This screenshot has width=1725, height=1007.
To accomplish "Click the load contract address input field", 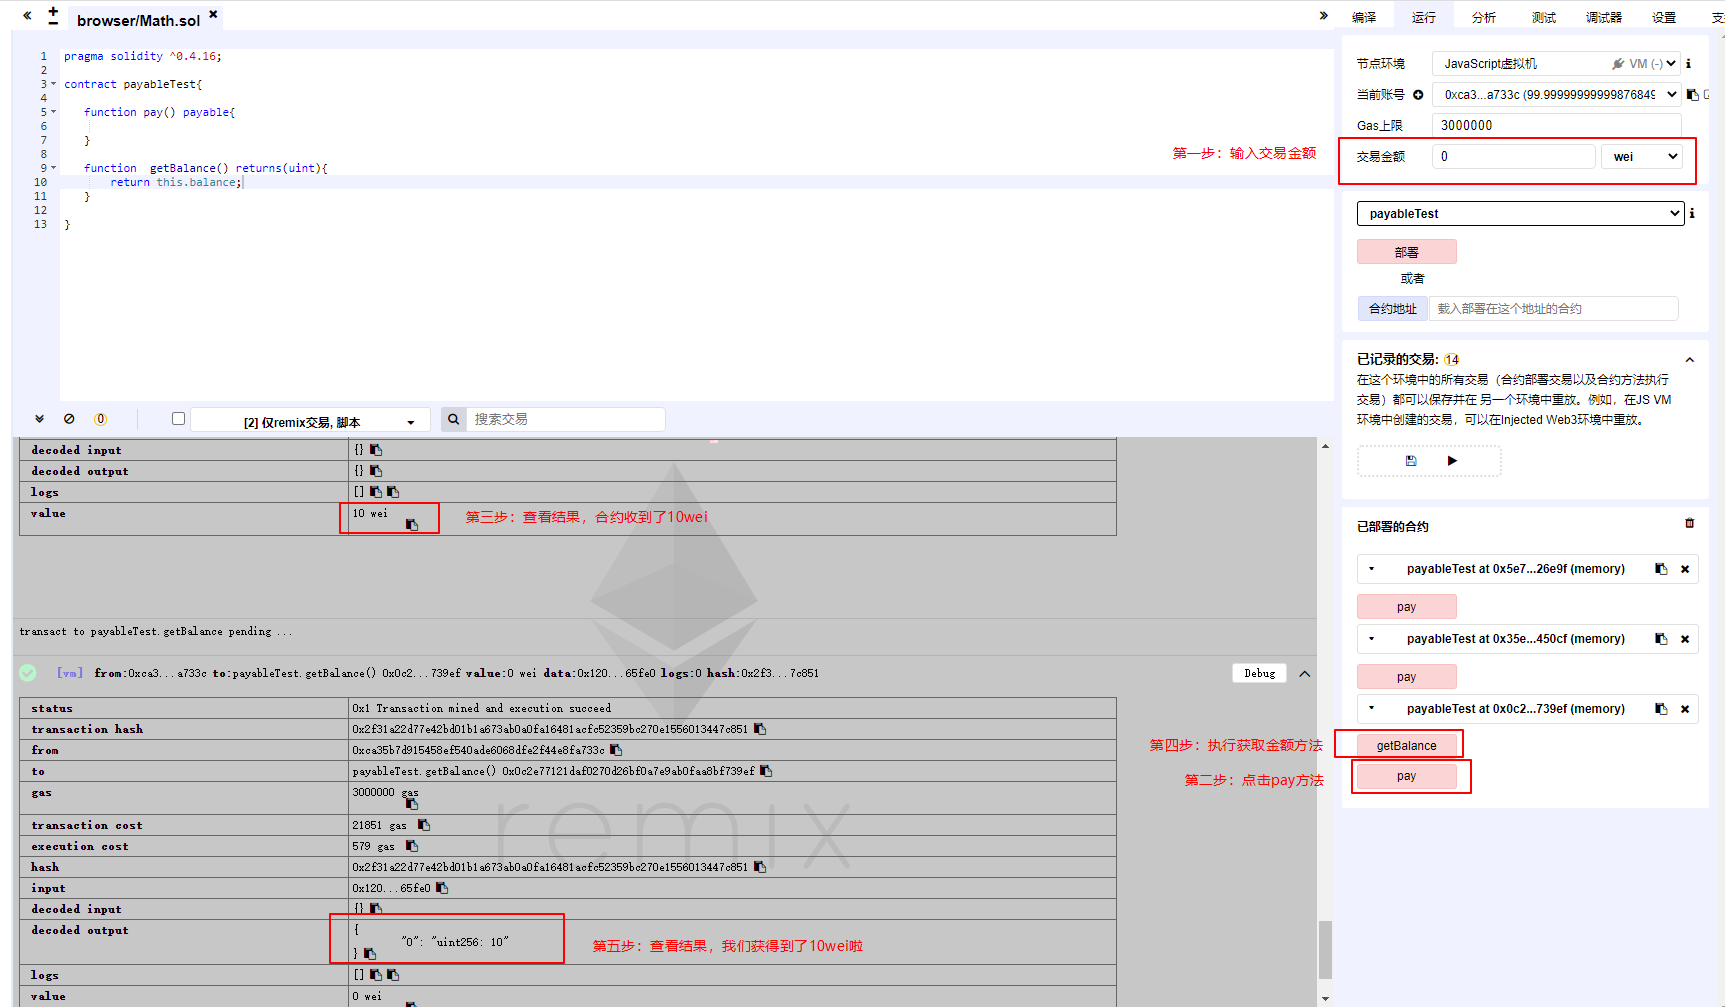I will pyautogui.click(x=1554, y=309).
